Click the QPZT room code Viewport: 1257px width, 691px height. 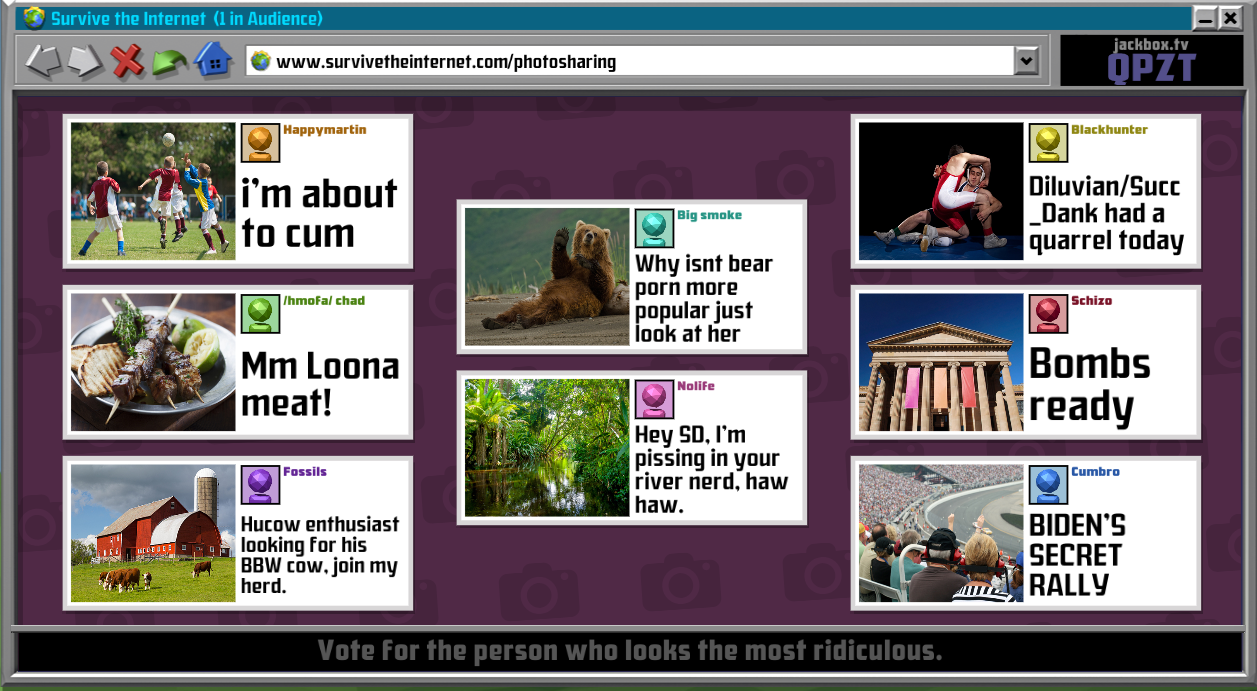1152,69
